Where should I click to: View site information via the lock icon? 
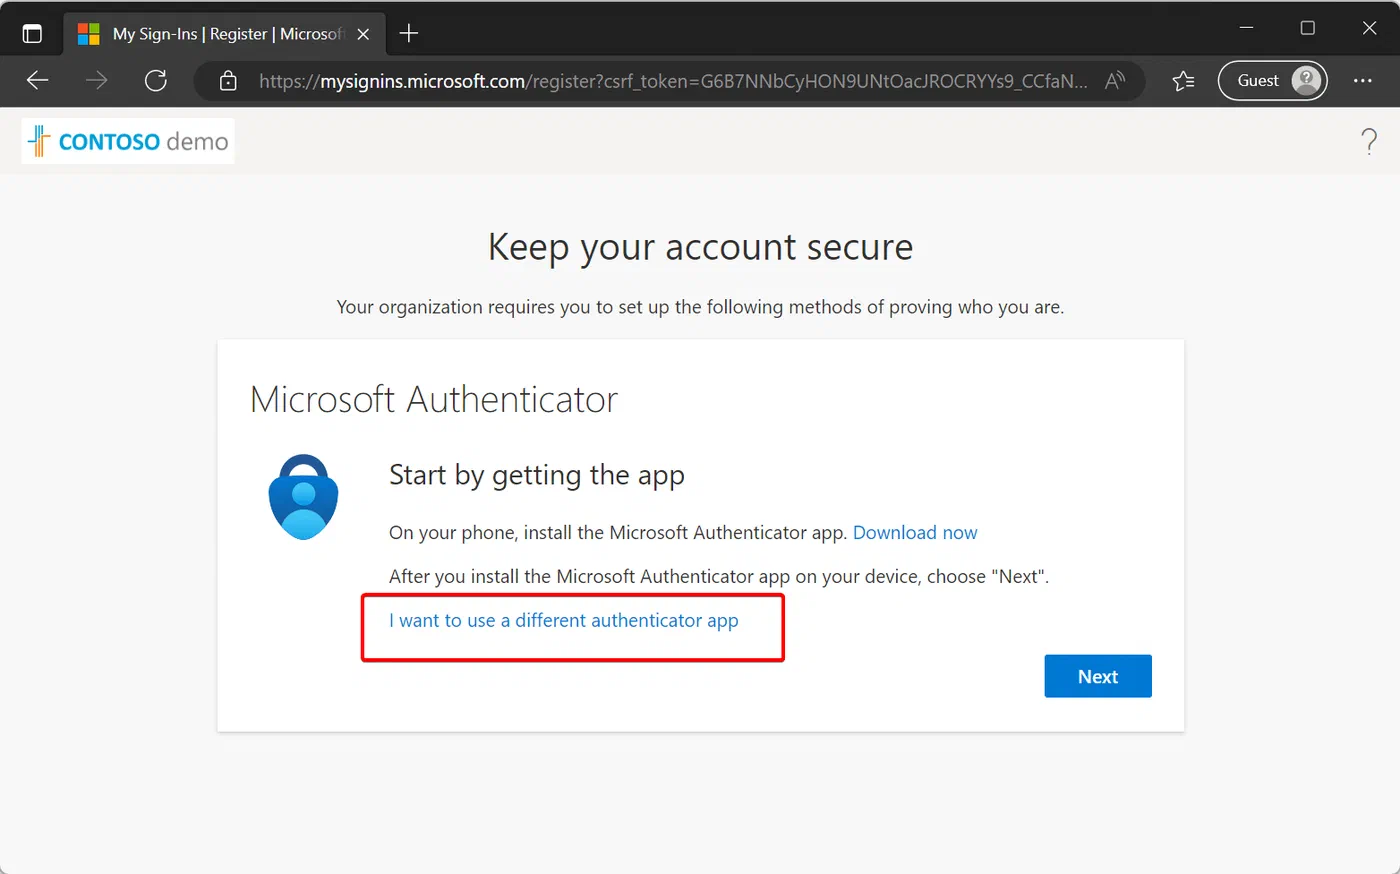coord(228,81)
